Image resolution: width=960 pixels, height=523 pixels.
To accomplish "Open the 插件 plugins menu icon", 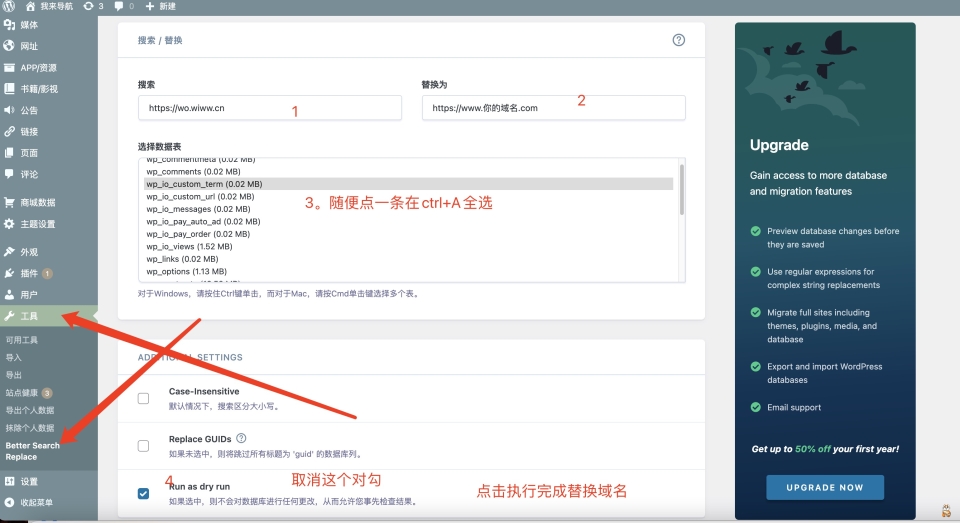I will [x=9, y=273].
